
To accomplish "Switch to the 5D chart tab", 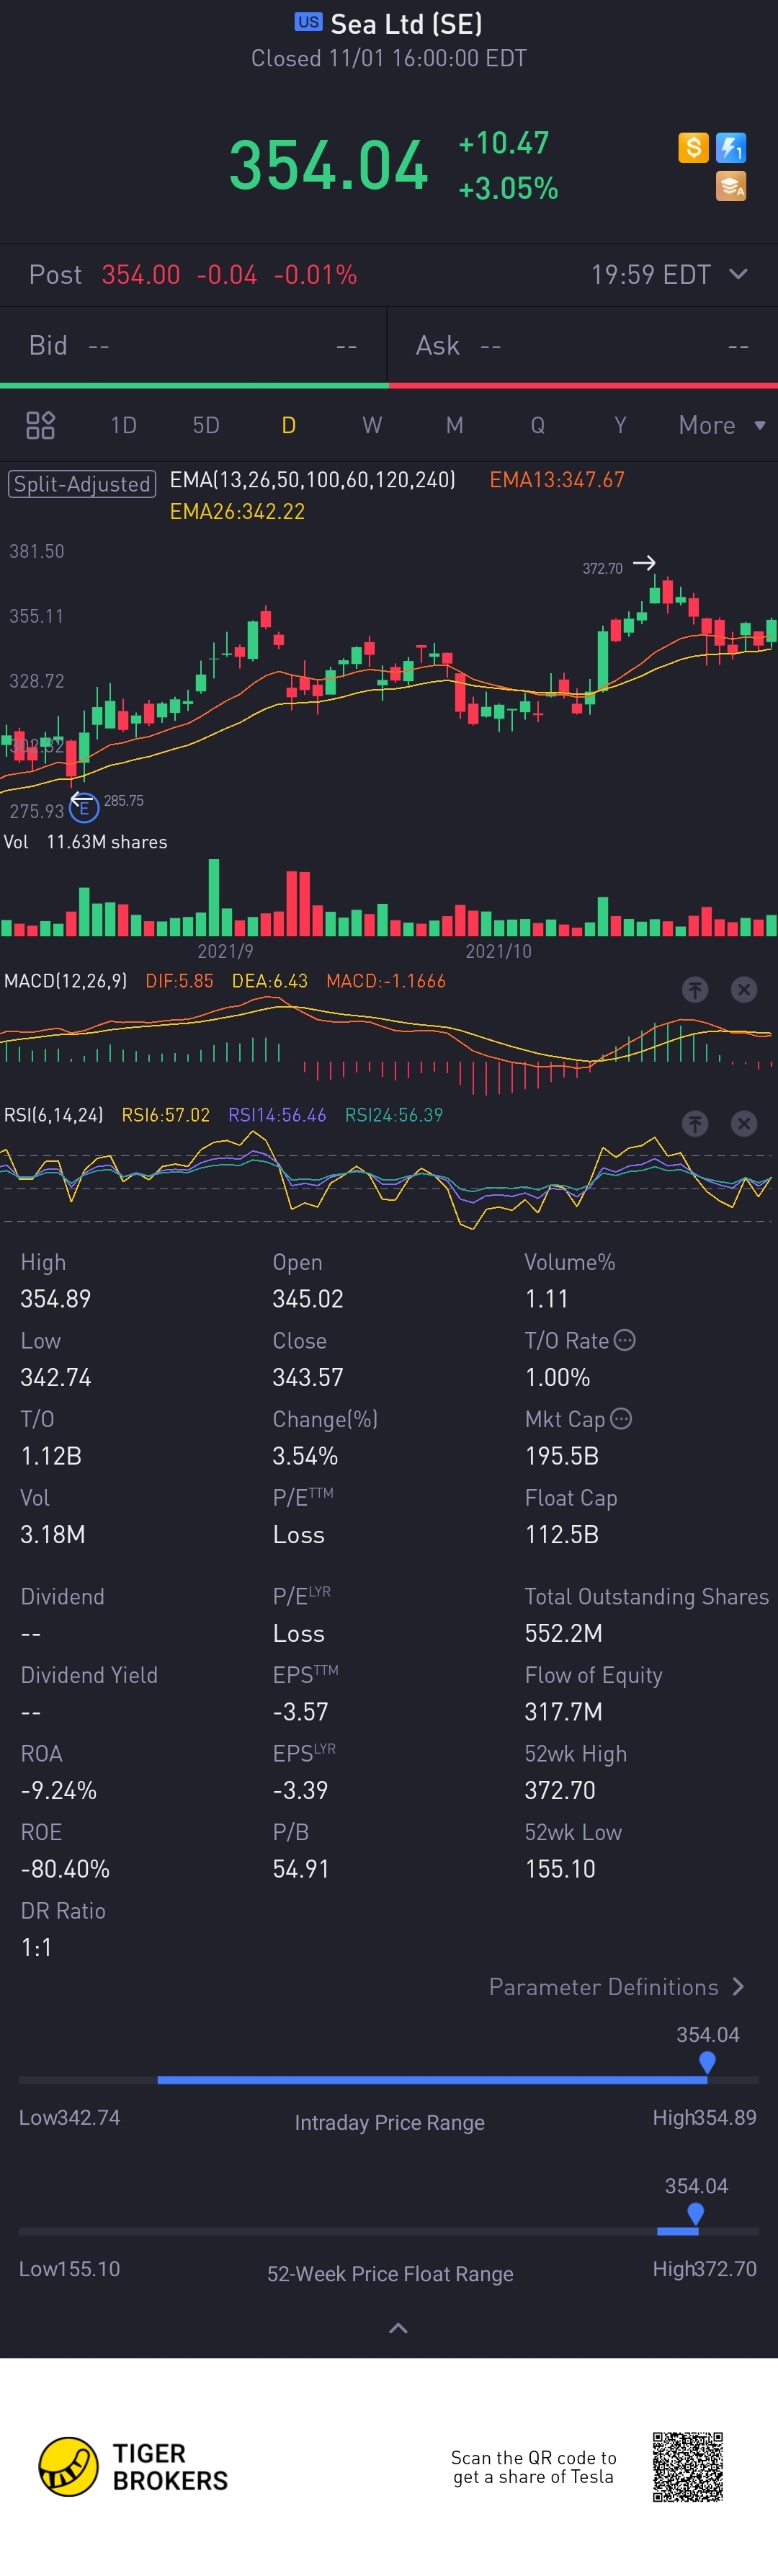I will 206,425.
